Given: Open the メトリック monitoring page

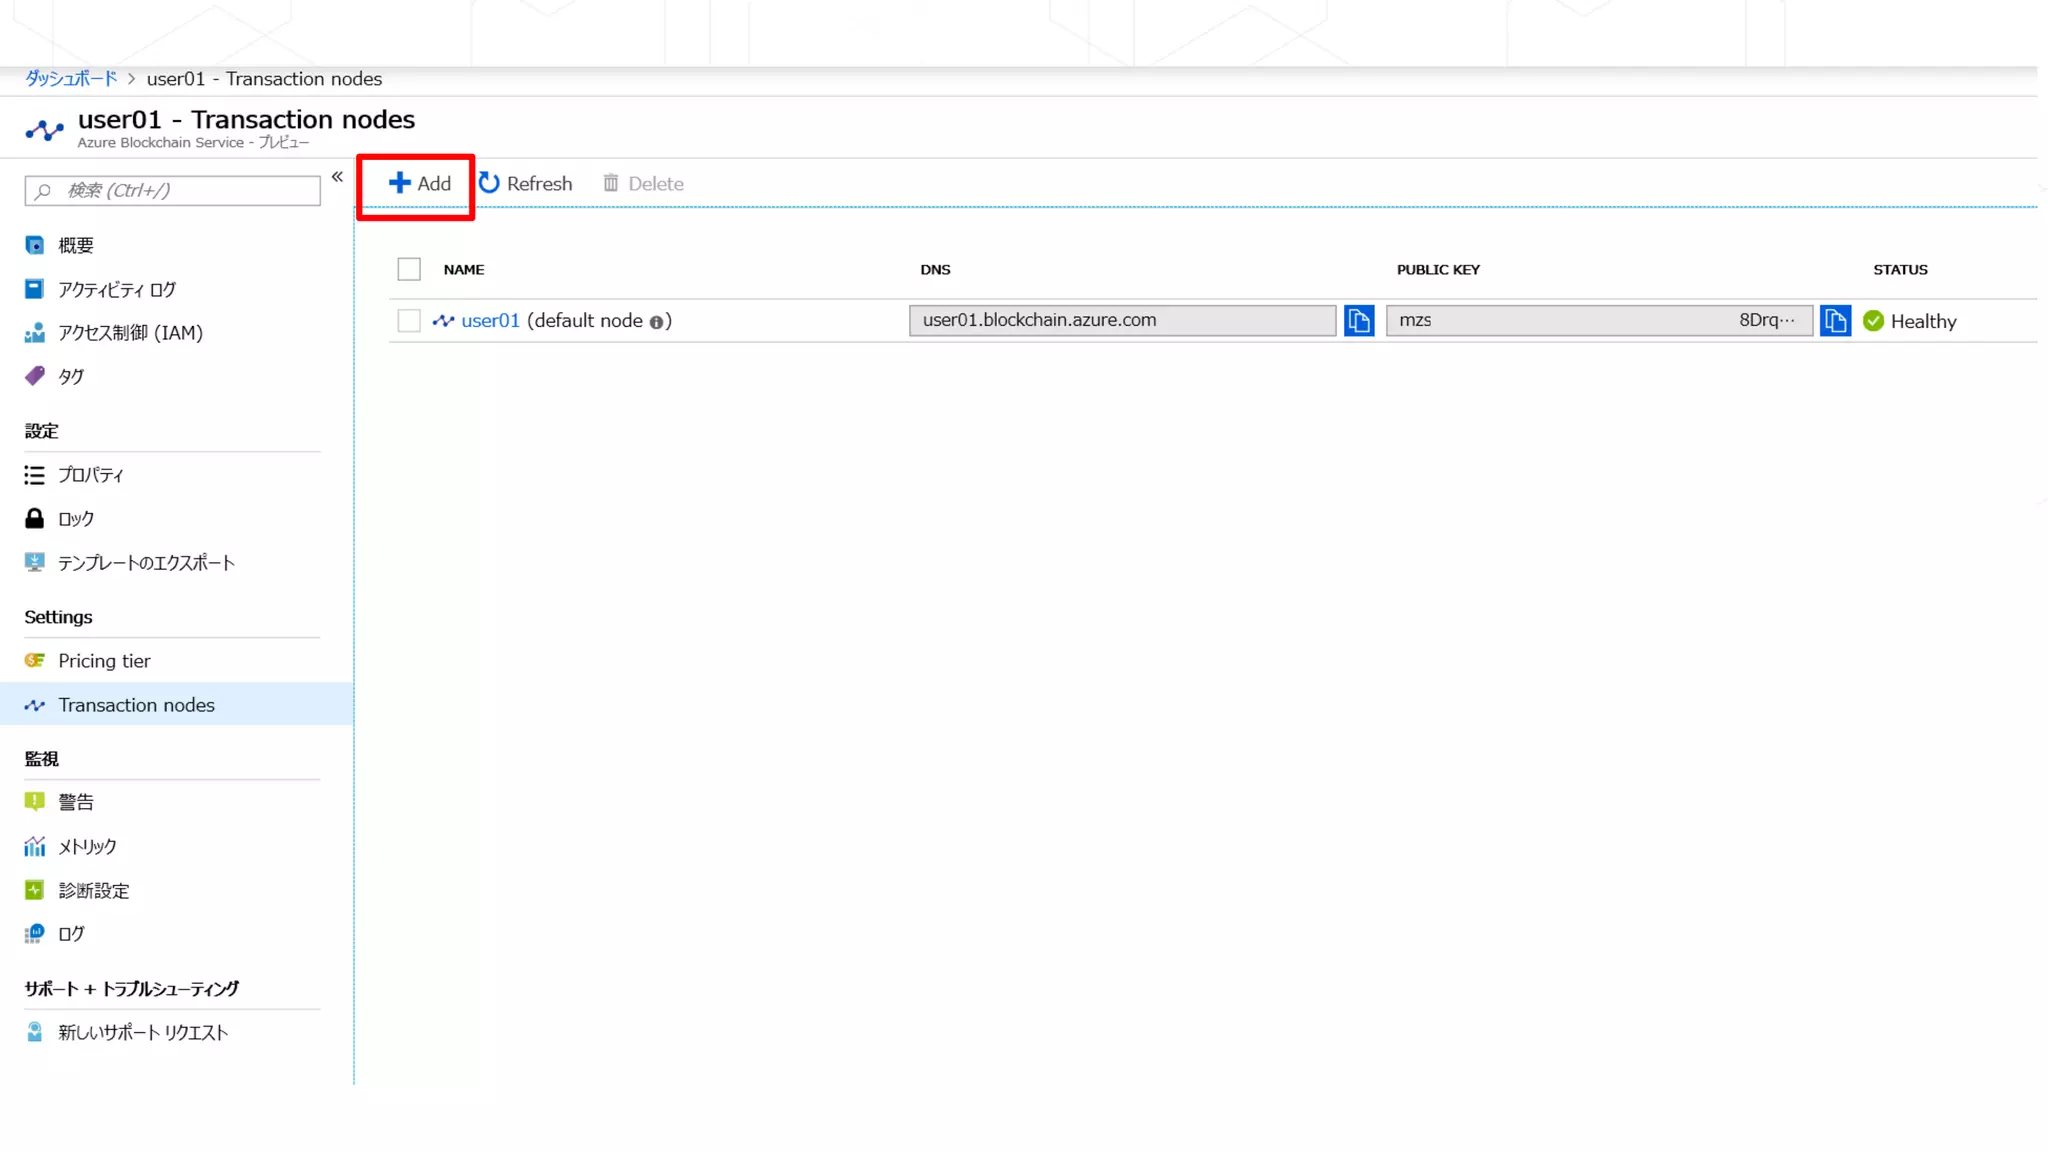Looking at the screenshot, I should (x=87, y=847).
